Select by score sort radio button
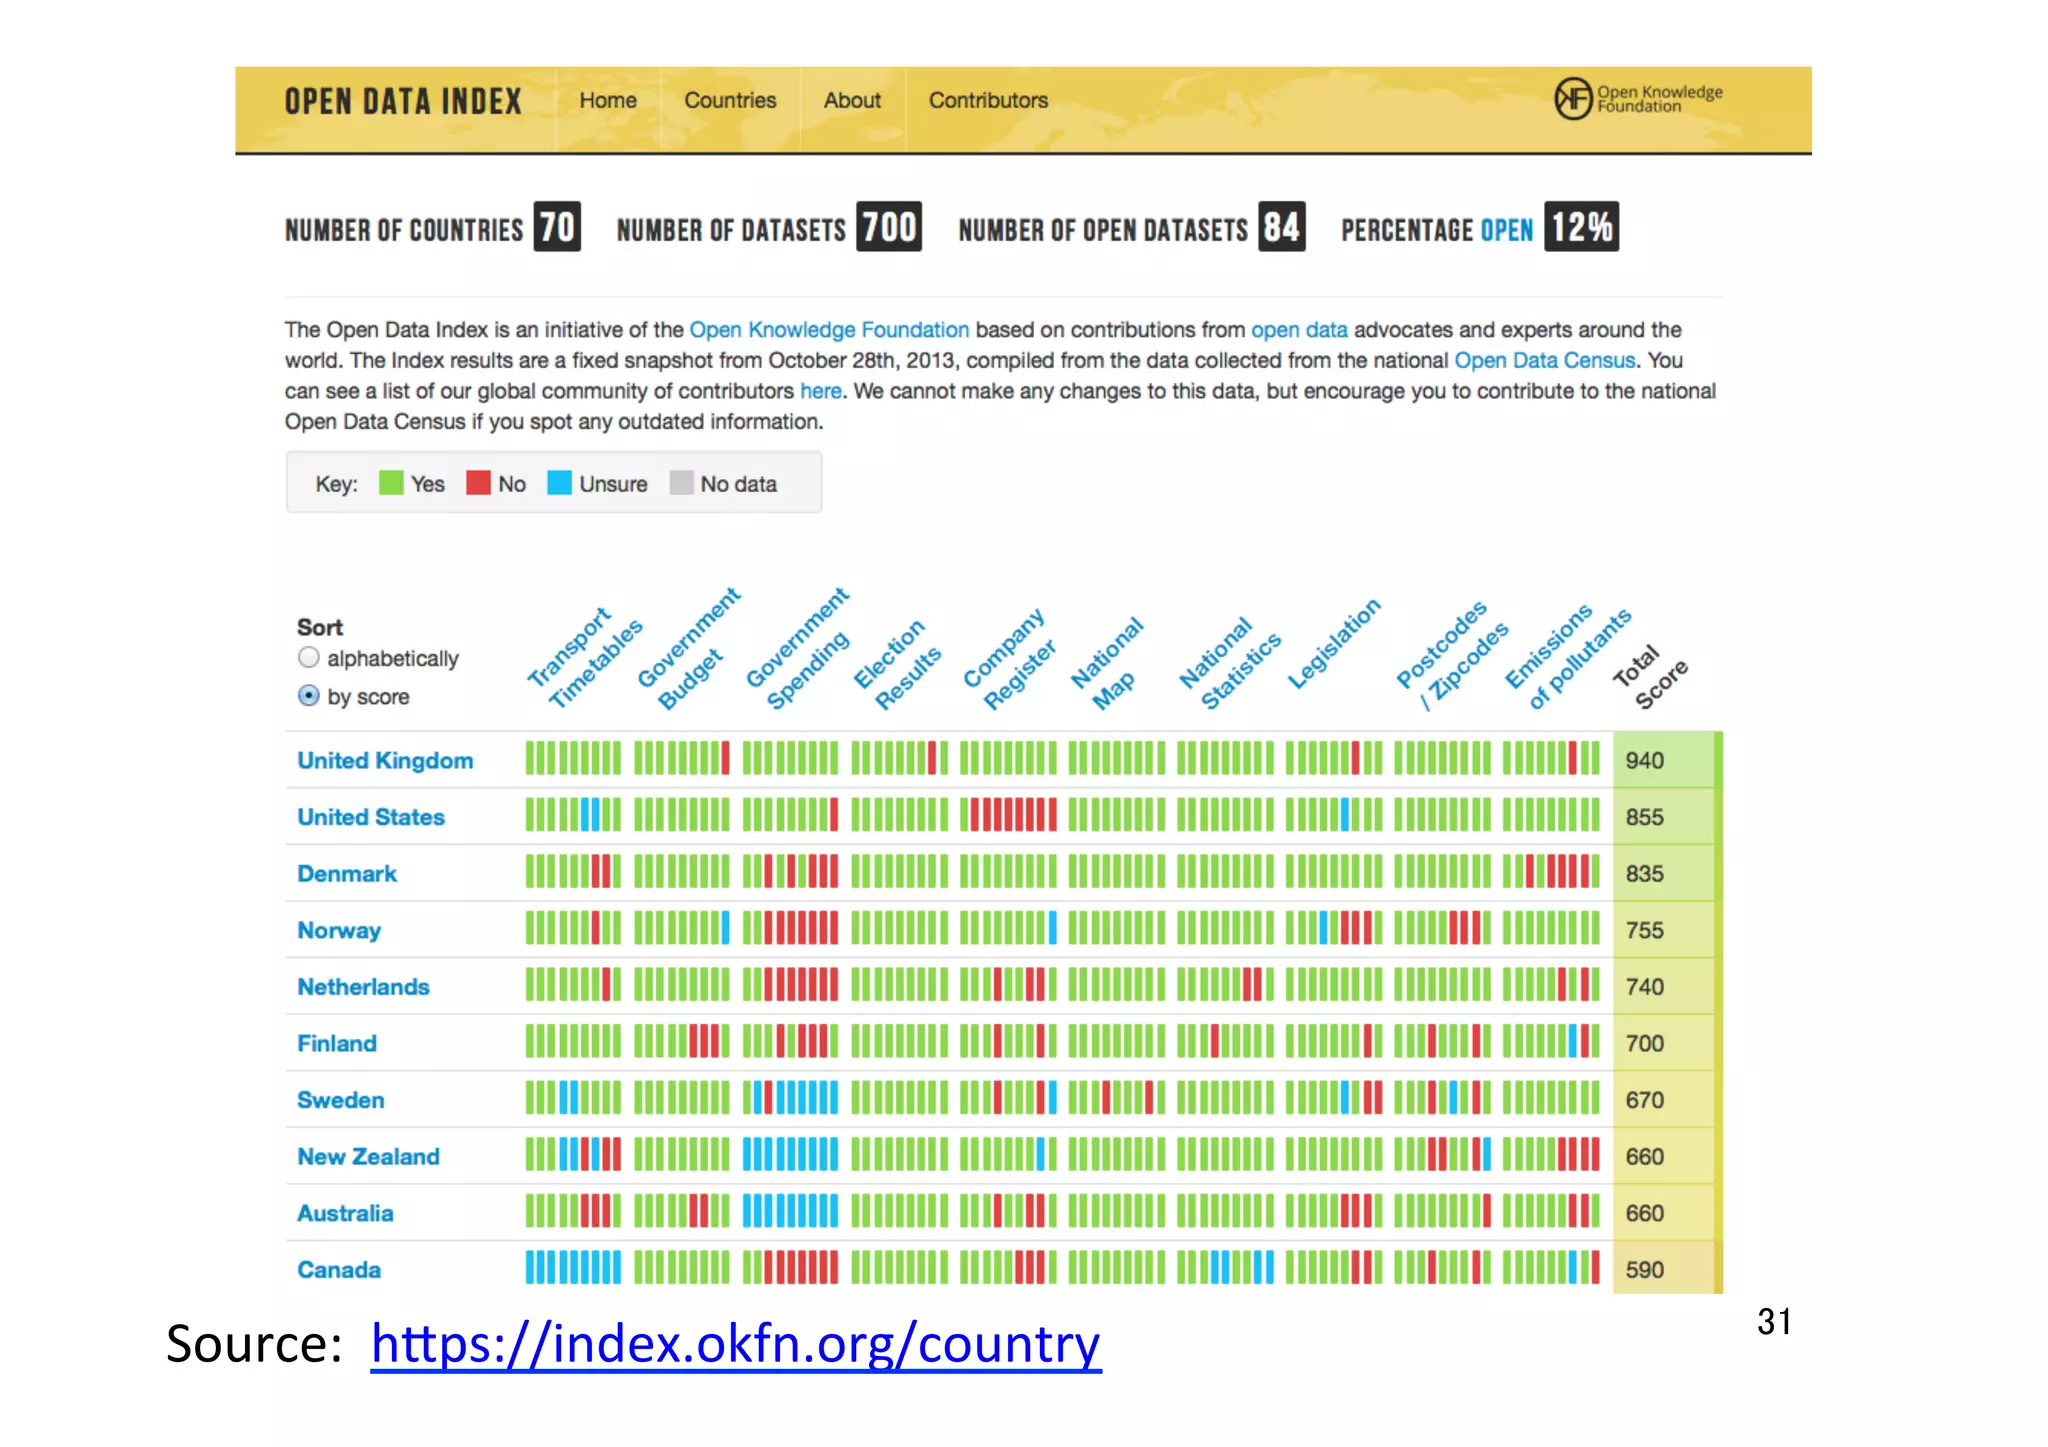Image resolution: width=2048 pixels, height=1447 pixels. (x=309, y=696)
